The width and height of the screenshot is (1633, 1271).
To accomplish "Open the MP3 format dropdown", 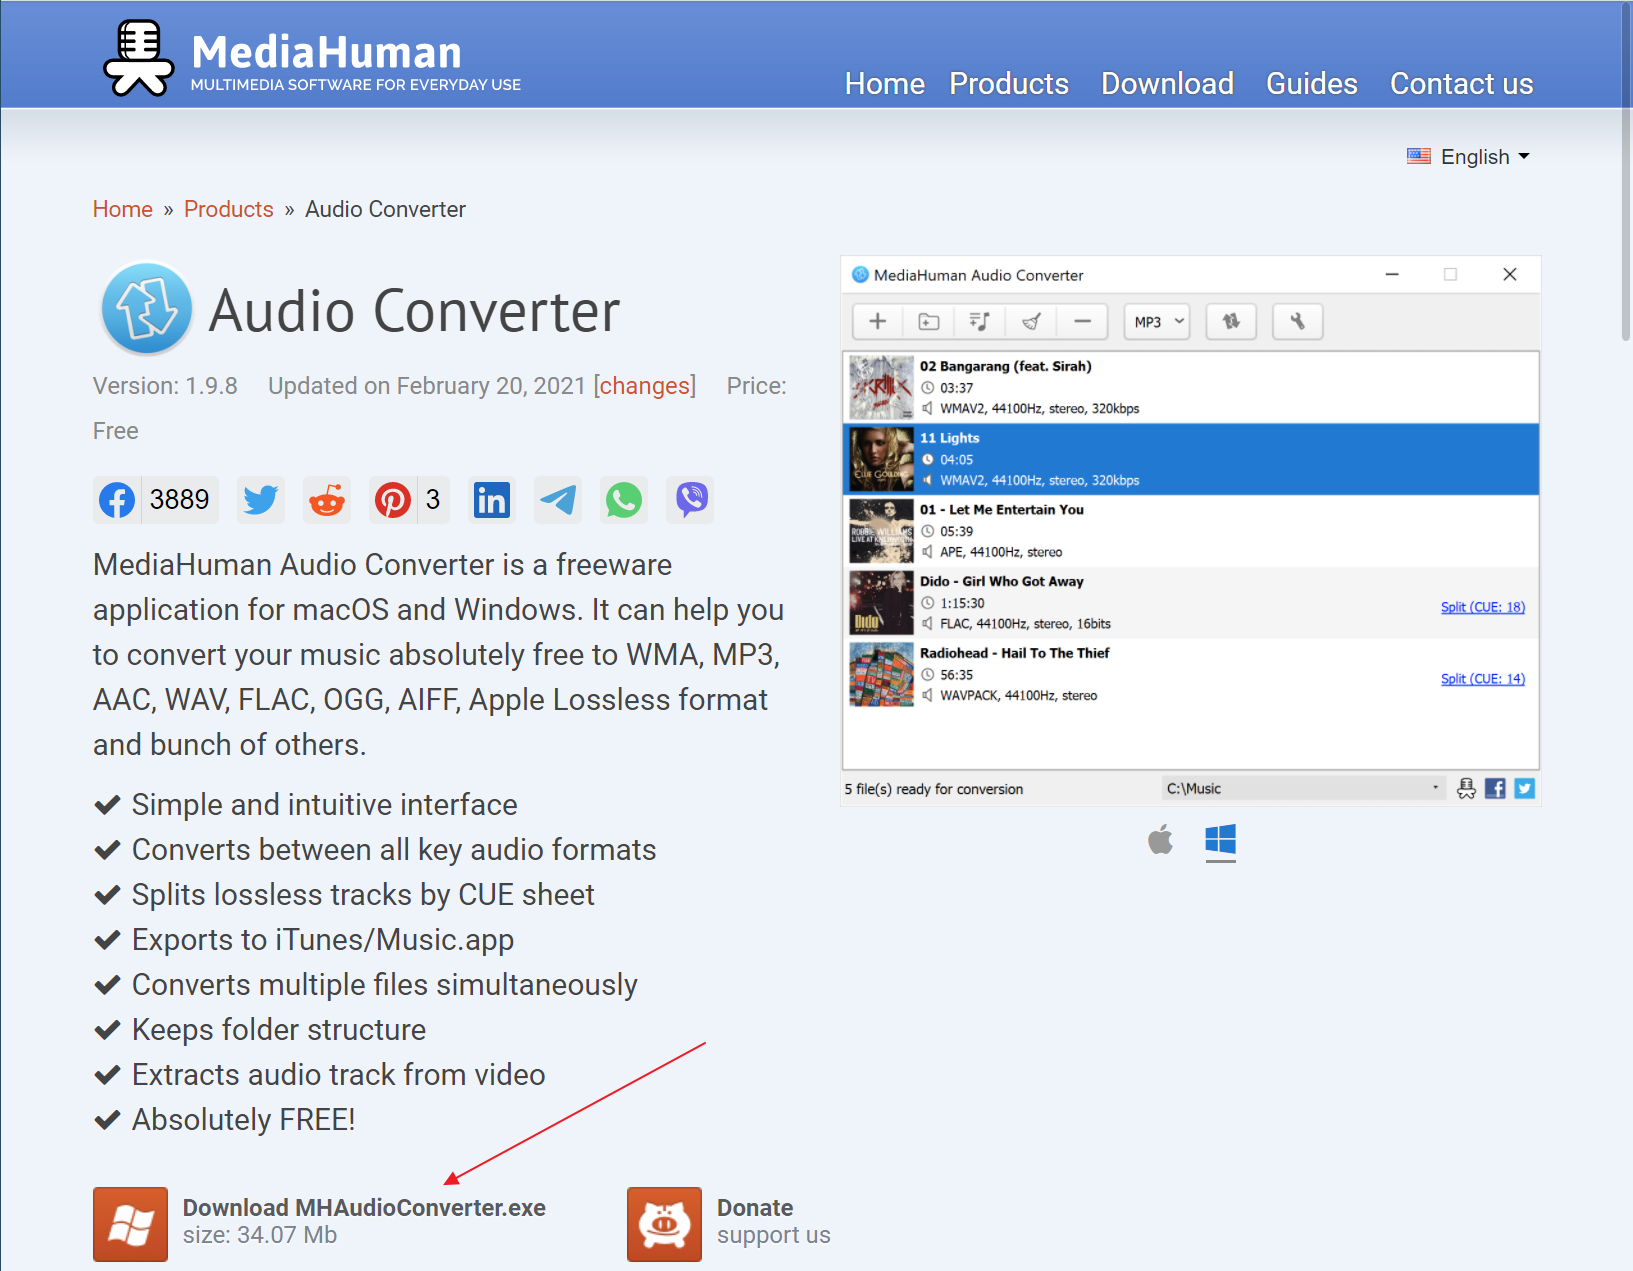I will (x=1157, y=321).
